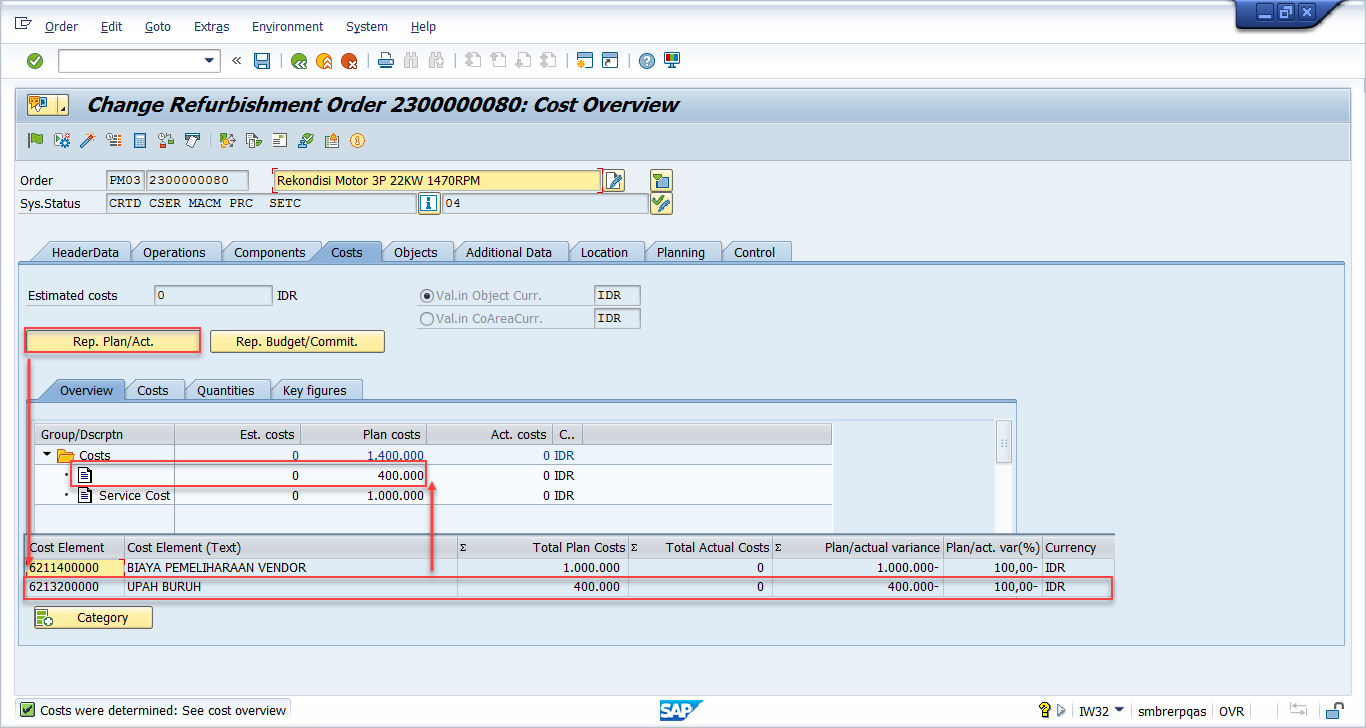
Task: Open the command field dropdown arrow
Action: pyautogui.click(x=210, y=61)
